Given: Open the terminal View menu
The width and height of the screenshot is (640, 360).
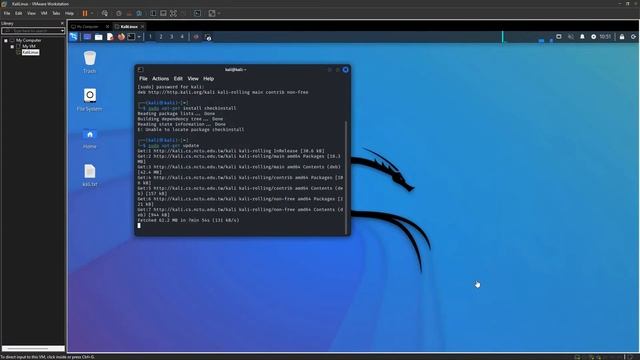Looking at the screenshot, I should [x=193, y=78].
